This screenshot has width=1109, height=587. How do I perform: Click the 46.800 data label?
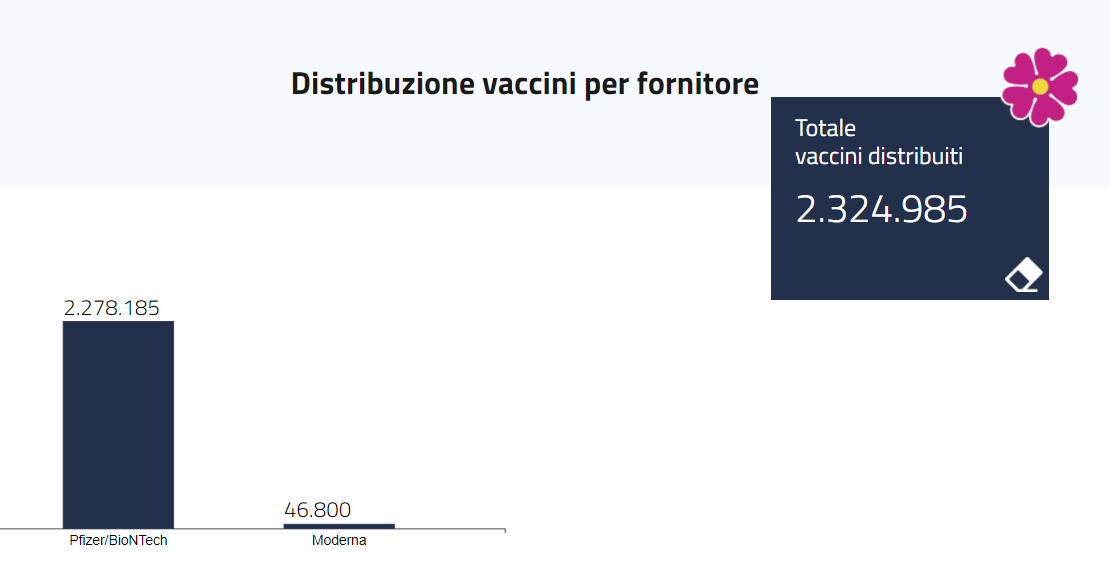pos(318,509)
